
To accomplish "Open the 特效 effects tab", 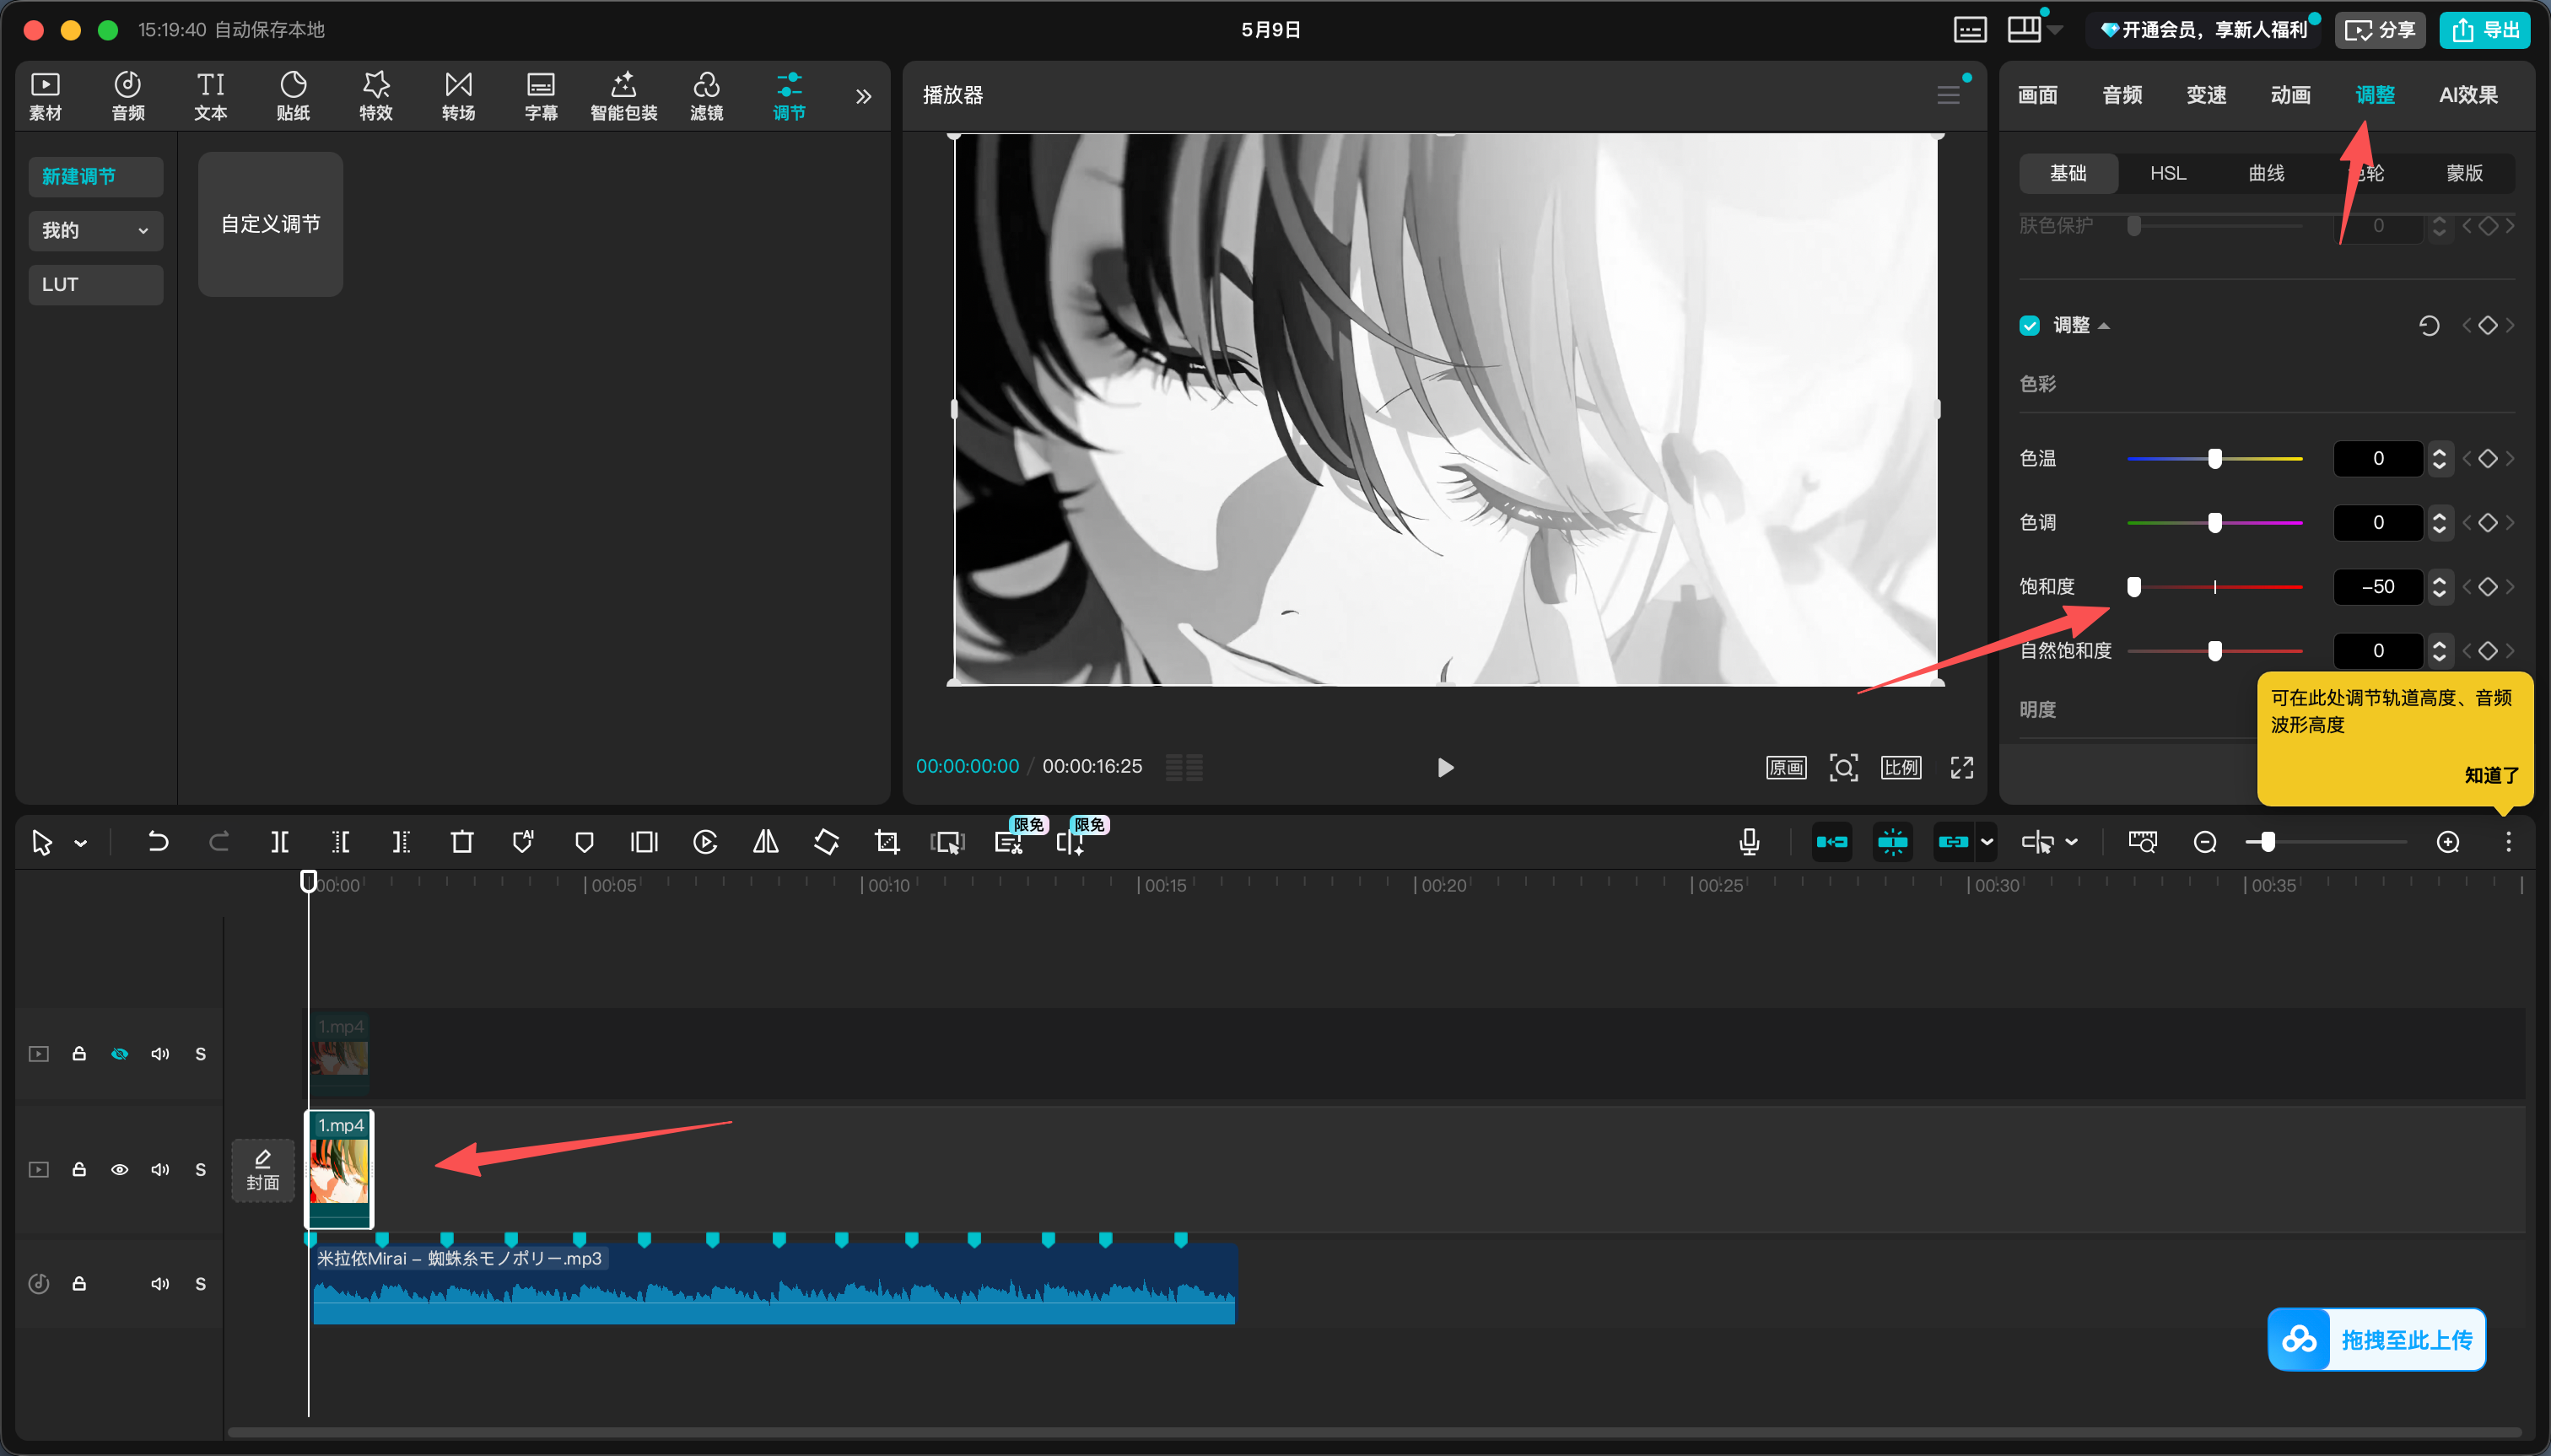I will [x=376, y=96].
